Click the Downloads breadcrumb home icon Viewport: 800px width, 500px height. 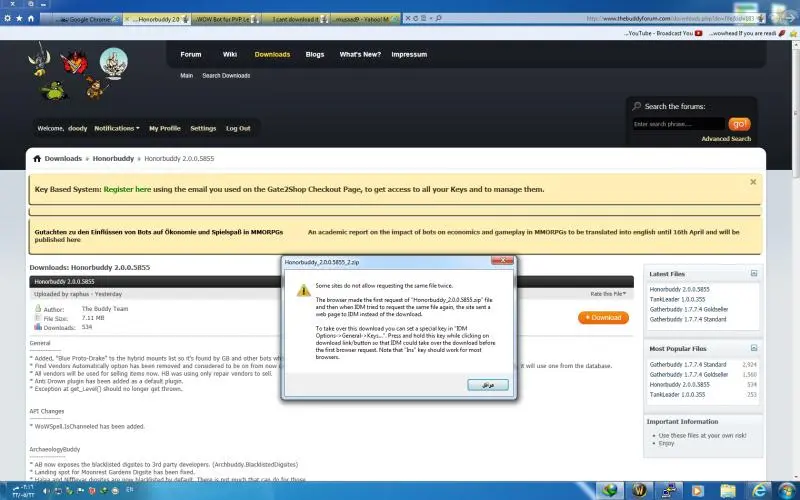[x=37, y=159]
